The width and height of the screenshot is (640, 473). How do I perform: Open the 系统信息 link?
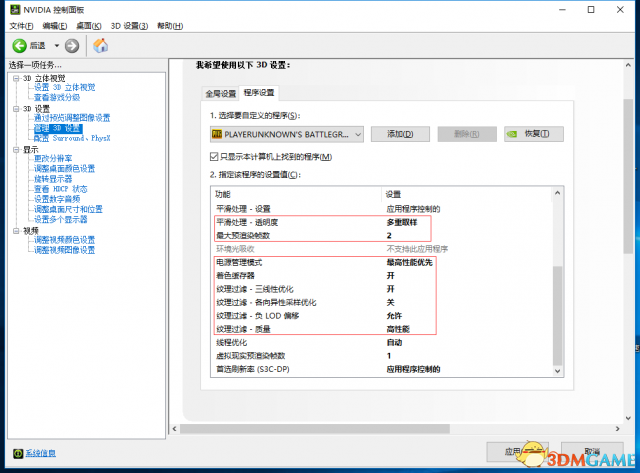(x=41, y=453)
